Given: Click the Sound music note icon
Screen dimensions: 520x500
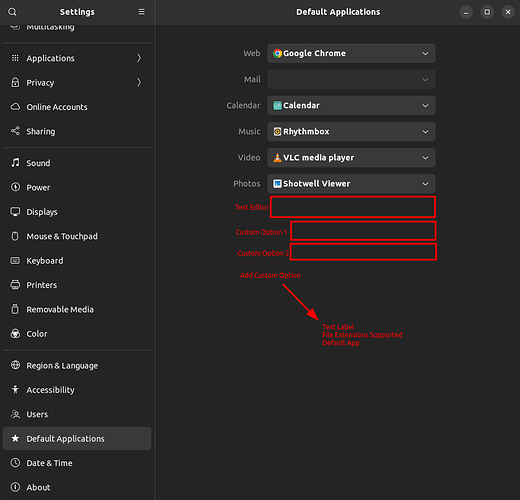Looking at the screenshot, I should 15,163.
